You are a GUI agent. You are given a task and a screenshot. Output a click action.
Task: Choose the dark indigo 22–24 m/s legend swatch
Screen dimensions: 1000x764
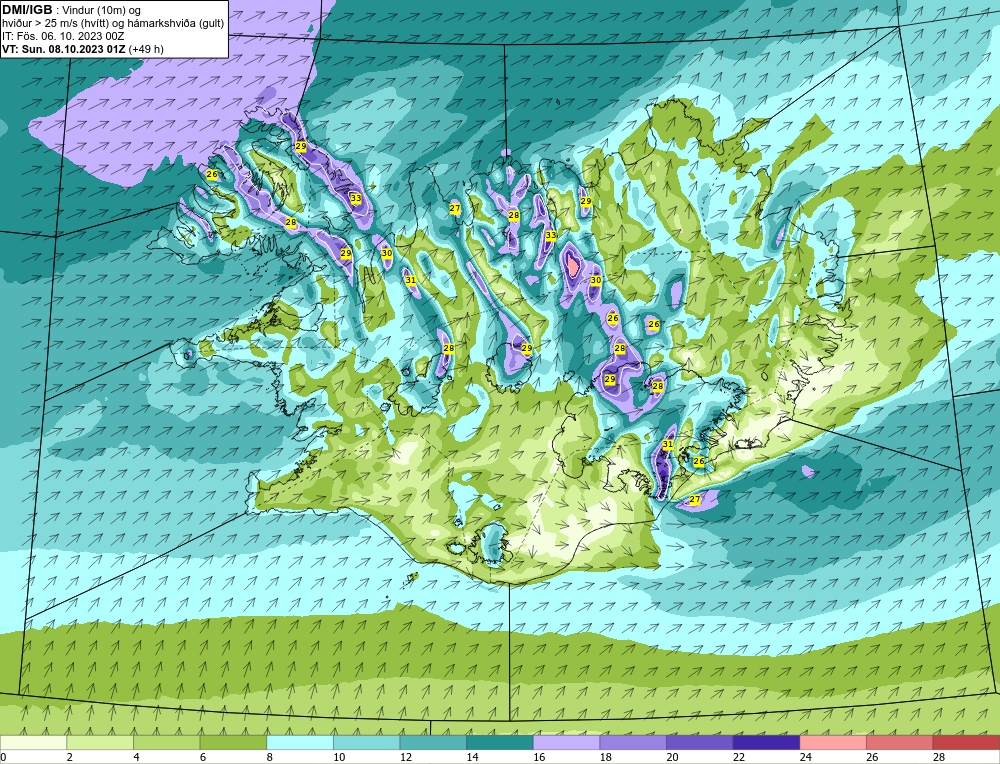coord(767,743)
